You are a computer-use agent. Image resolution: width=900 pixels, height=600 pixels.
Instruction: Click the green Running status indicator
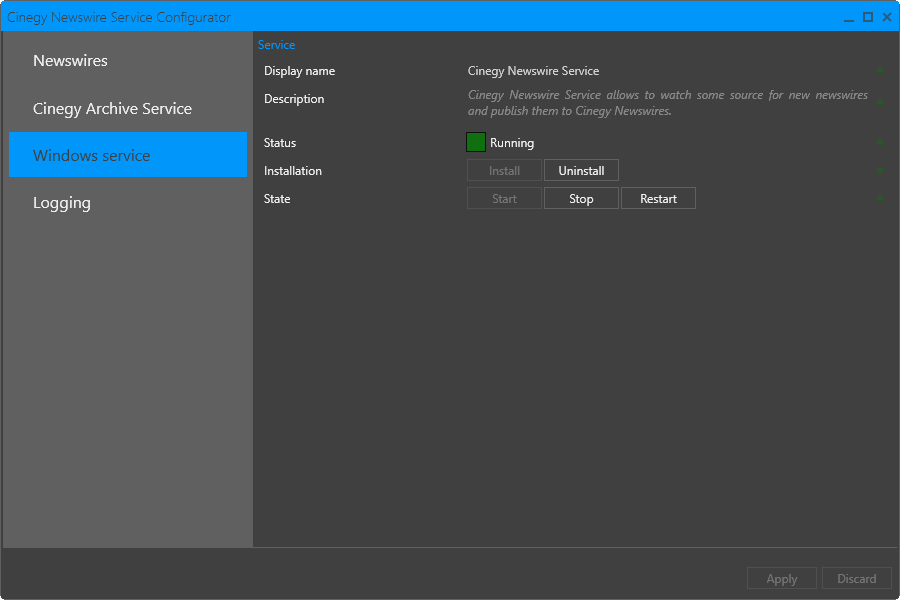point(476,142)
